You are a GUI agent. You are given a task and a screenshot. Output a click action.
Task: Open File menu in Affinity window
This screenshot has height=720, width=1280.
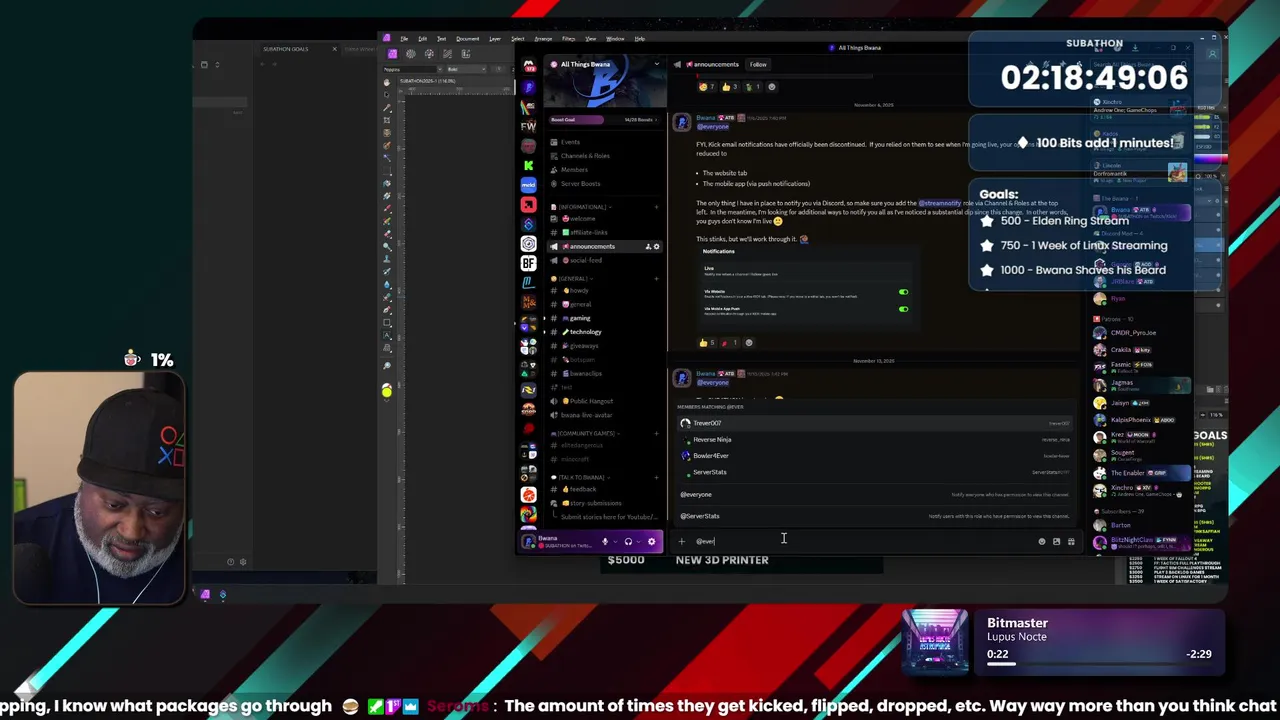point(404,39)
